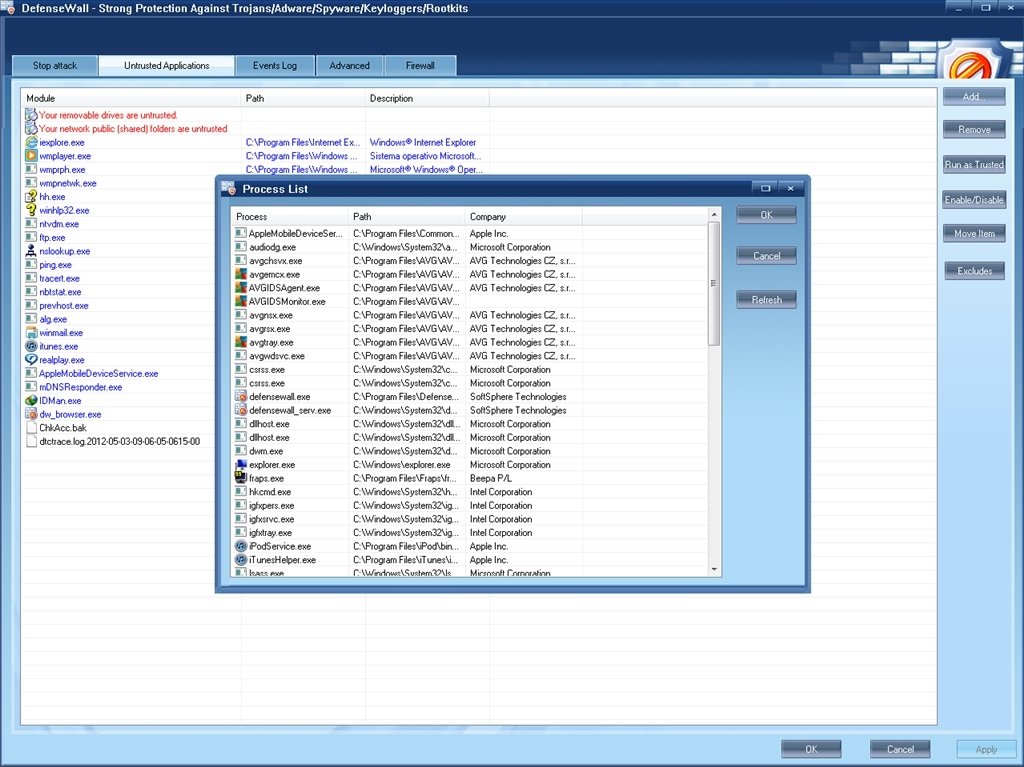Select mDNSResponder.exe in untrusted list

pyautogui.click(x=80, y=387)
